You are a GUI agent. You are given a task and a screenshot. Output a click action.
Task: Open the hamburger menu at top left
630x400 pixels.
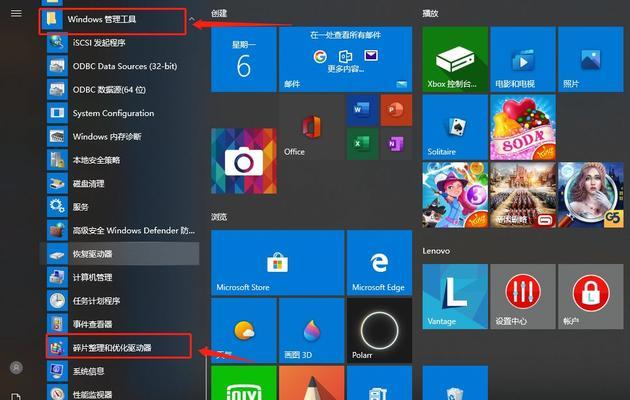(16, 13)
